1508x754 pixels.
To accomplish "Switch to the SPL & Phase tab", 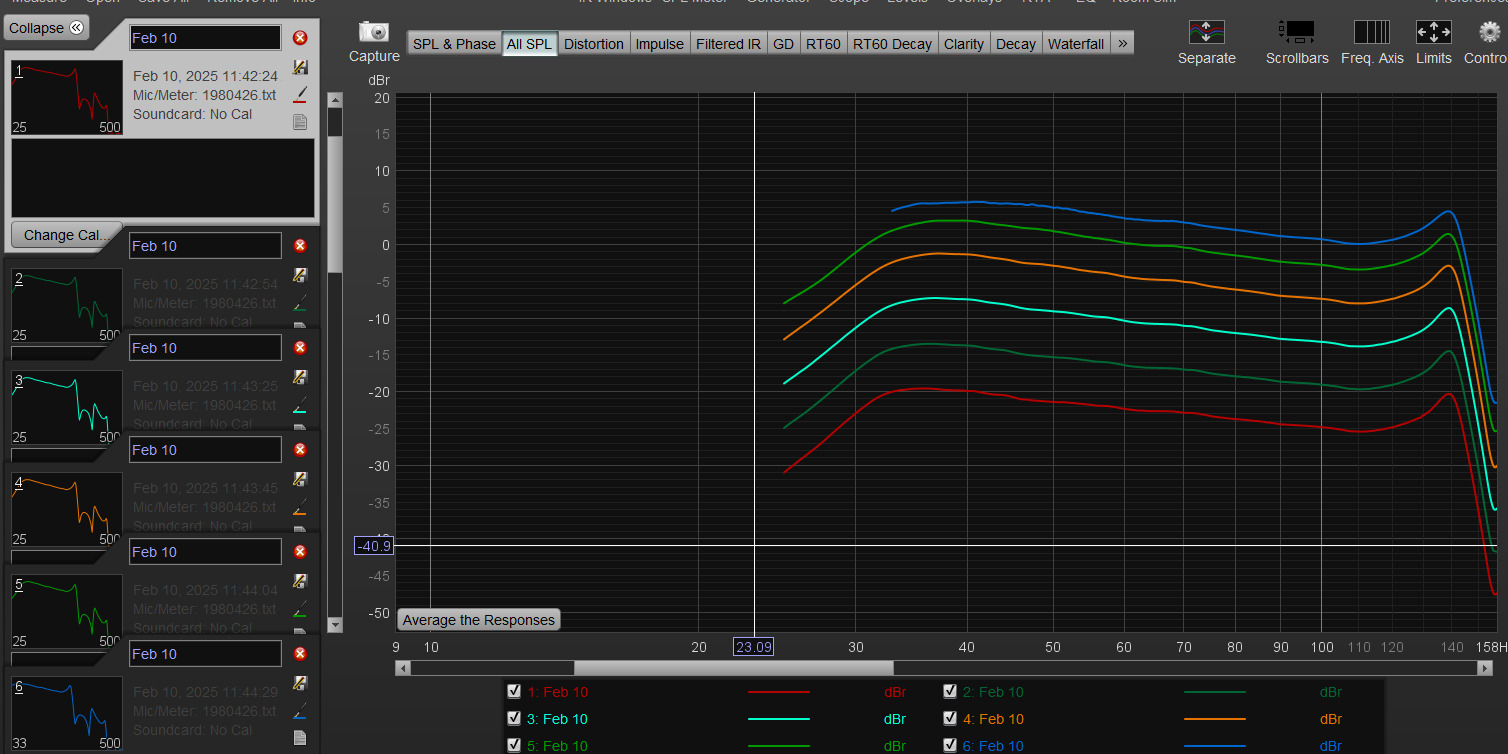I will [454, 43].
